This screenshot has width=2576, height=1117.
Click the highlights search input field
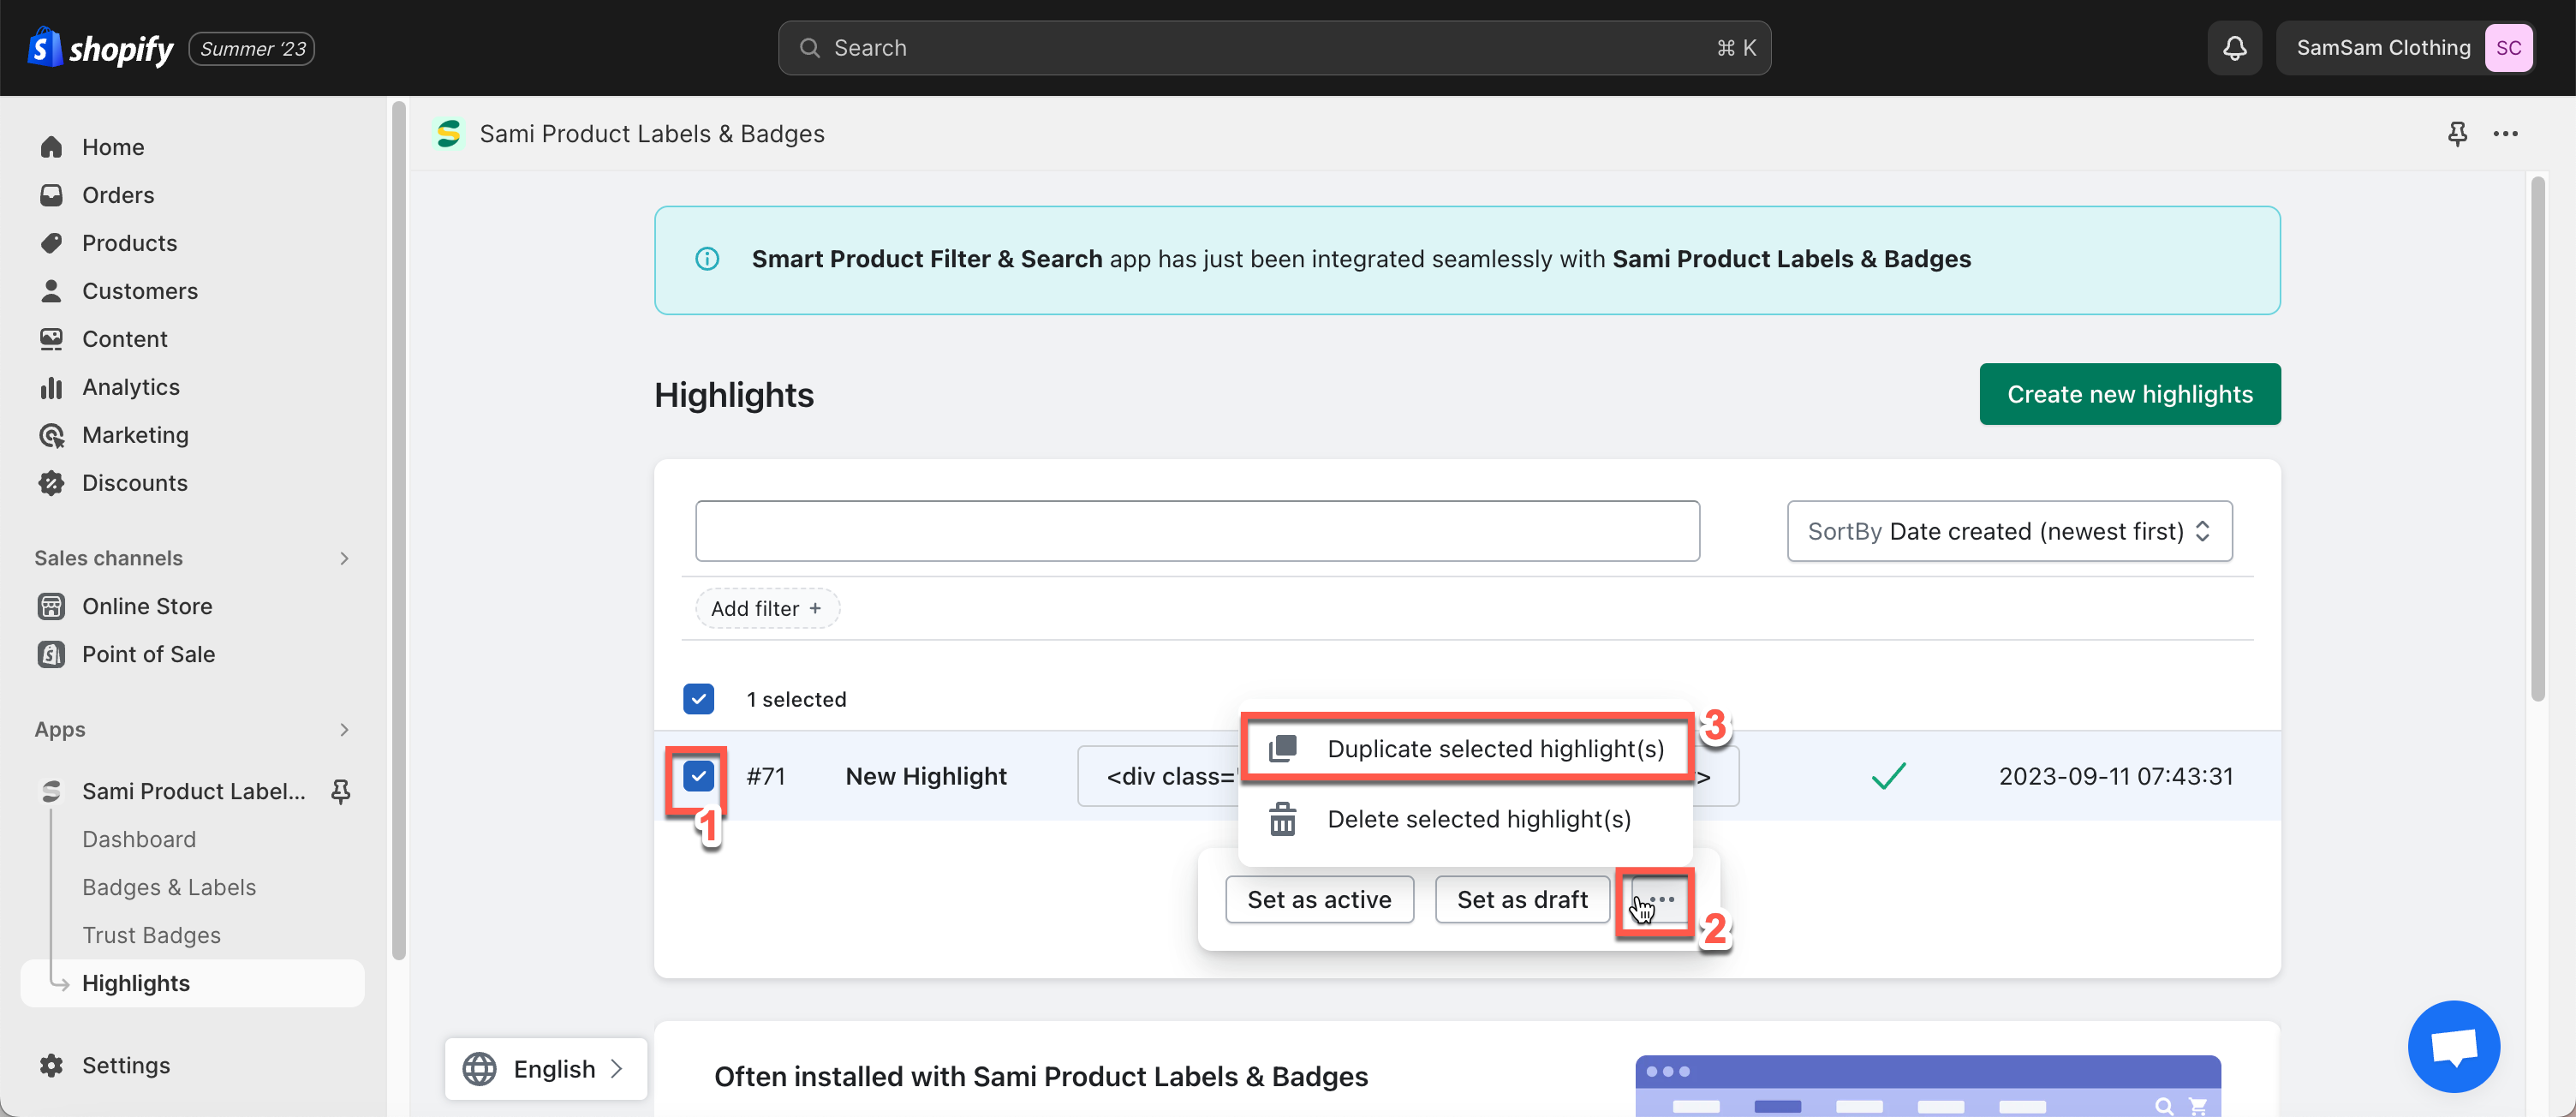point(1197,531)
